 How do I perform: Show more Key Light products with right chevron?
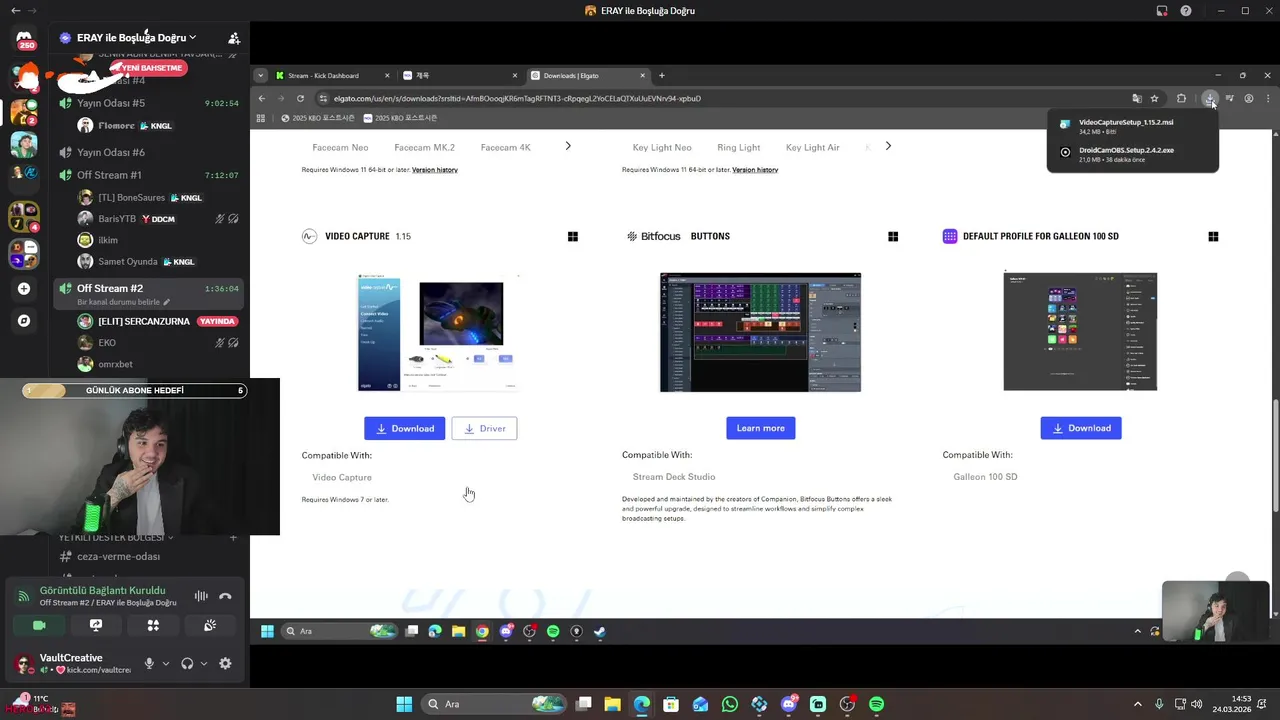click(x=888, y=146)
